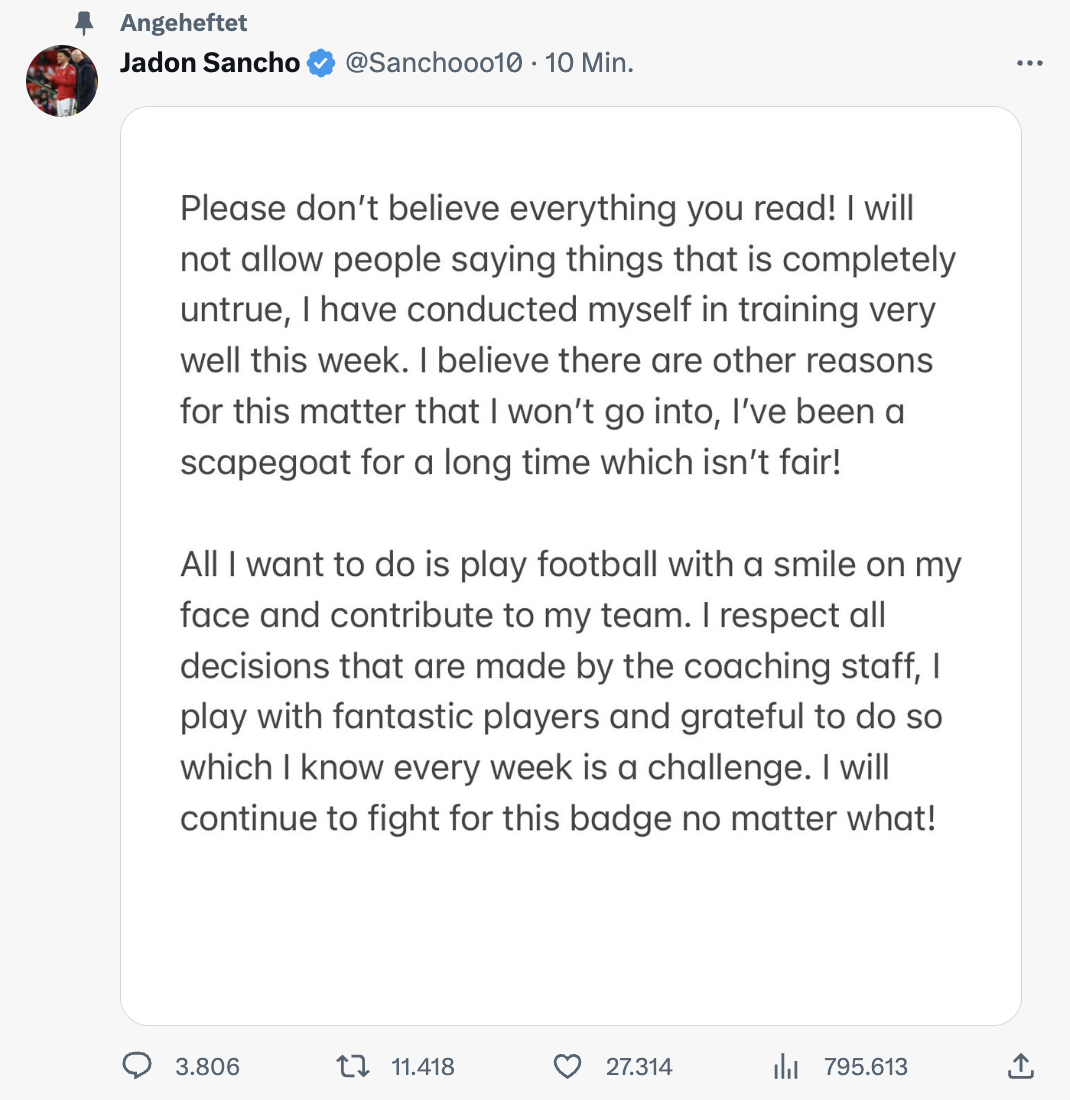
Task: Click the views bar chart icon
Action: pos(787,1067)
